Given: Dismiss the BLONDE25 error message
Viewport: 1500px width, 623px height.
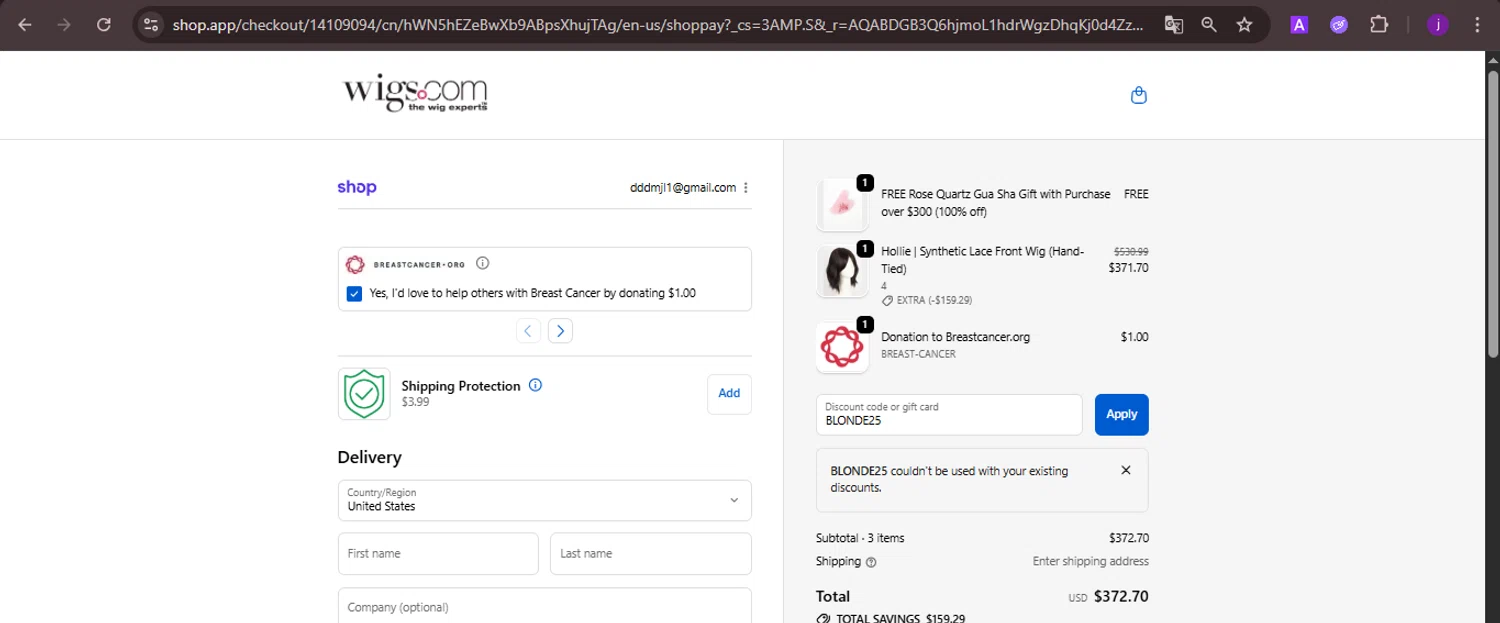Looking at the screenshot, I should pos(1126,470).
